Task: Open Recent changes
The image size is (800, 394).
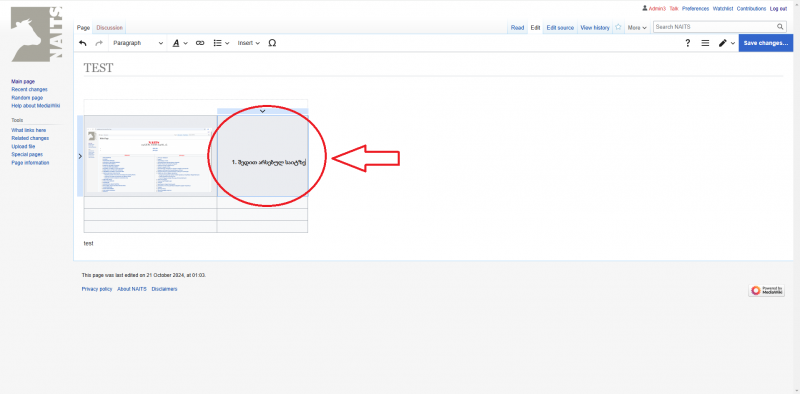Action: [x=30, y=90]
